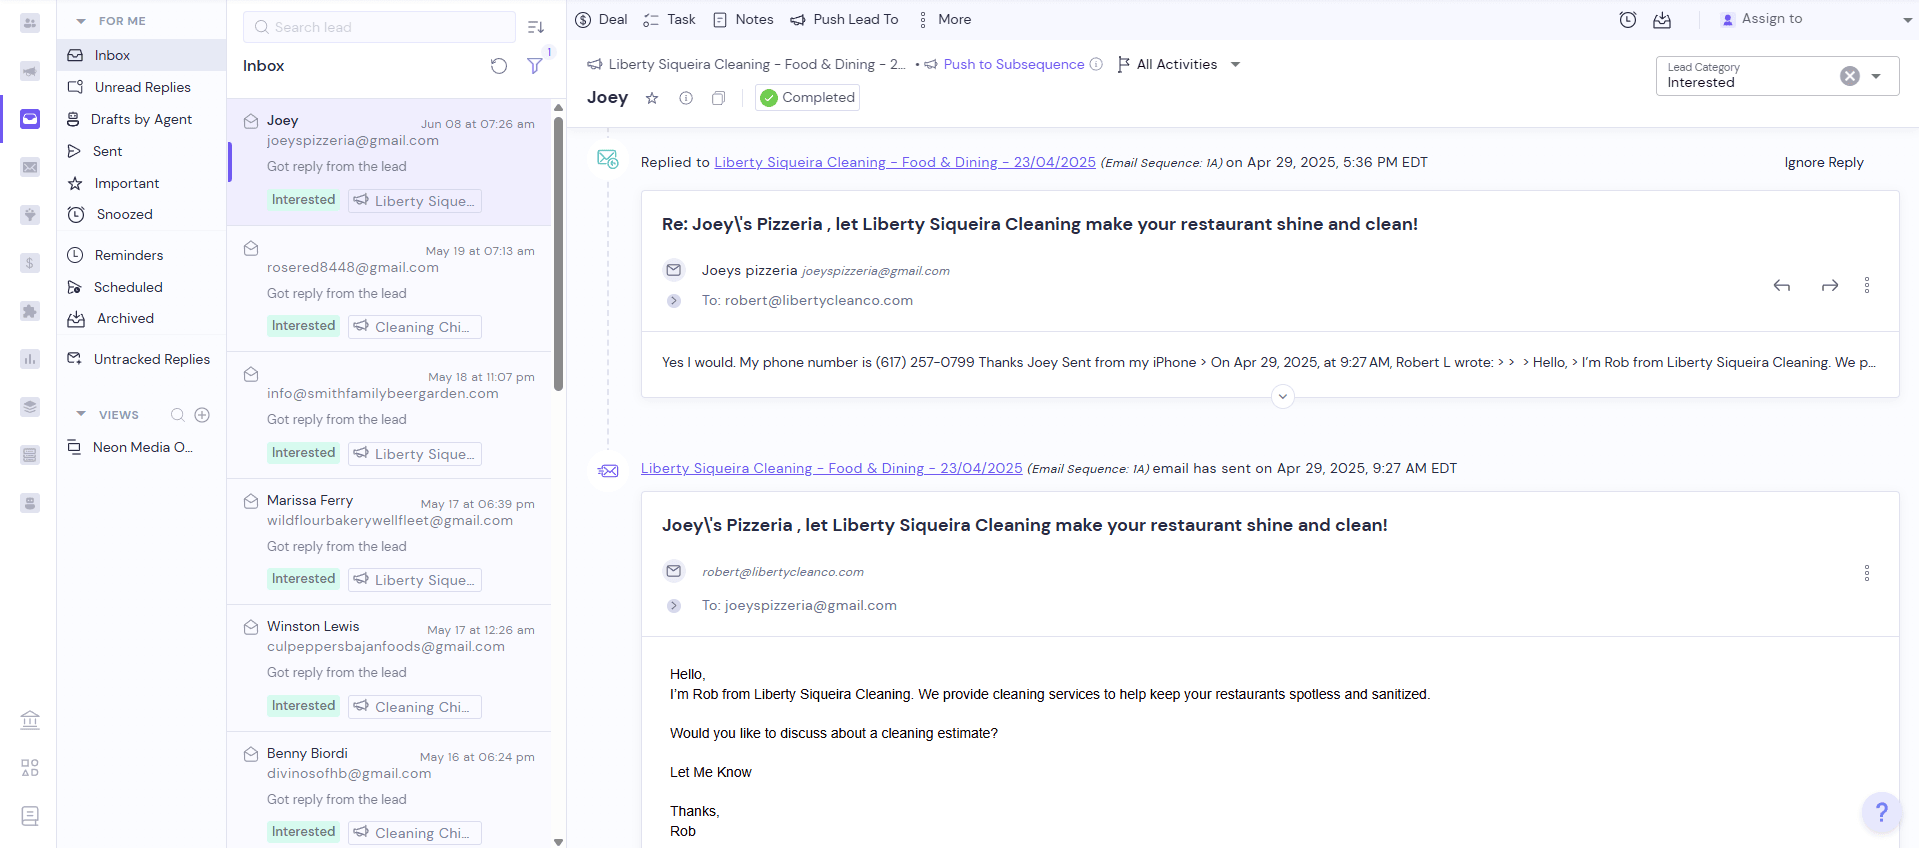Screen dimensions: 1919x848
Task: Open the Important folder
Action: (x=142, y=183)
